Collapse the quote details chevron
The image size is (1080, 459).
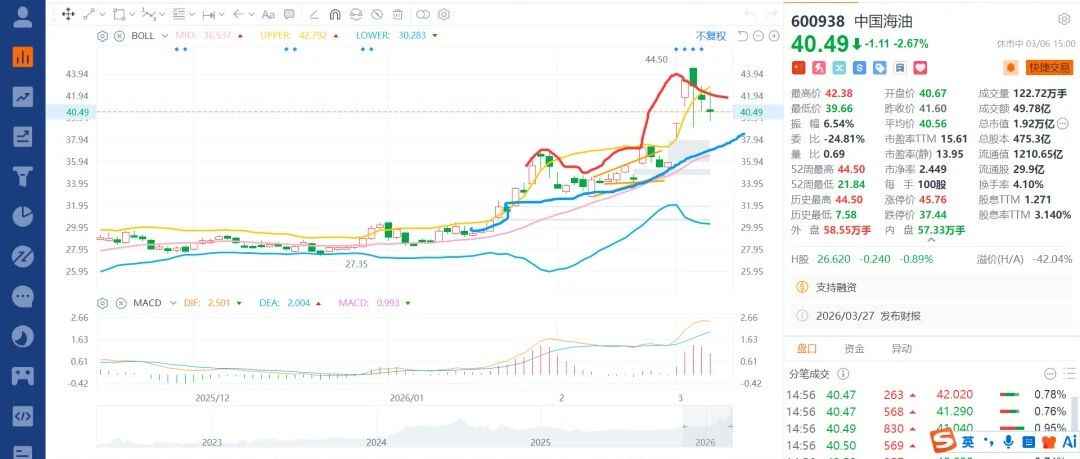click(932, 241)
